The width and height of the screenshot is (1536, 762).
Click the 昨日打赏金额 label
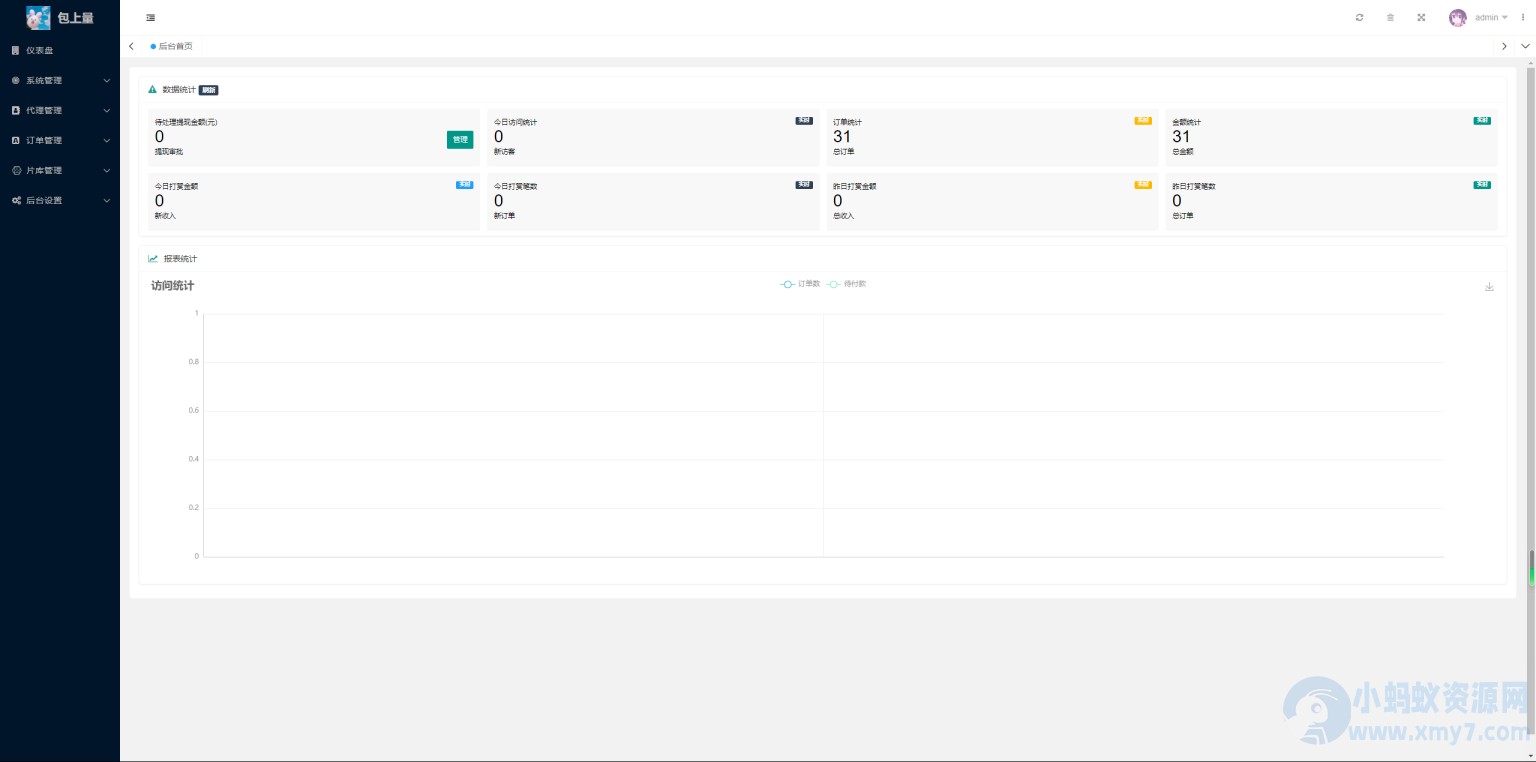click(854, 186)
